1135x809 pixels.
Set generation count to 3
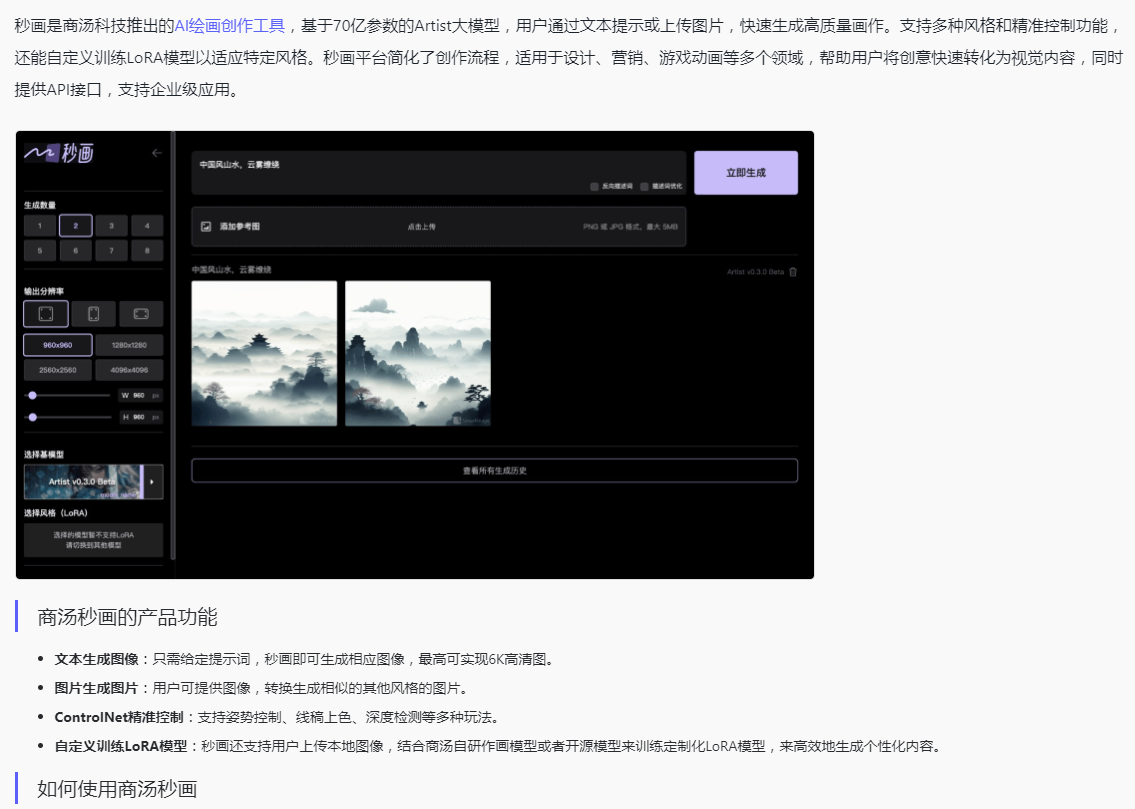point(111,226)
